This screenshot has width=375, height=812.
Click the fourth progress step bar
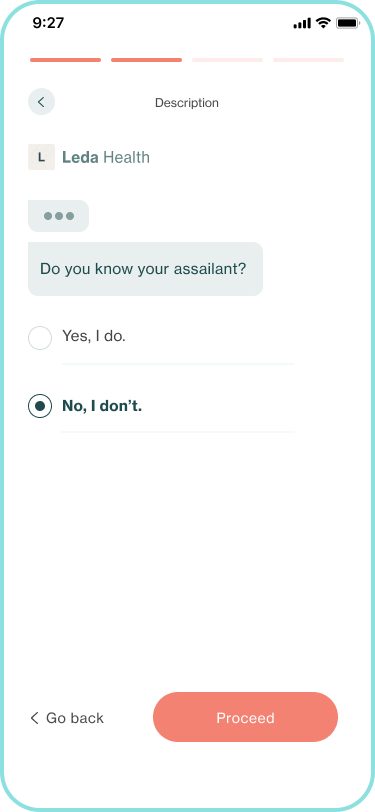309,60
